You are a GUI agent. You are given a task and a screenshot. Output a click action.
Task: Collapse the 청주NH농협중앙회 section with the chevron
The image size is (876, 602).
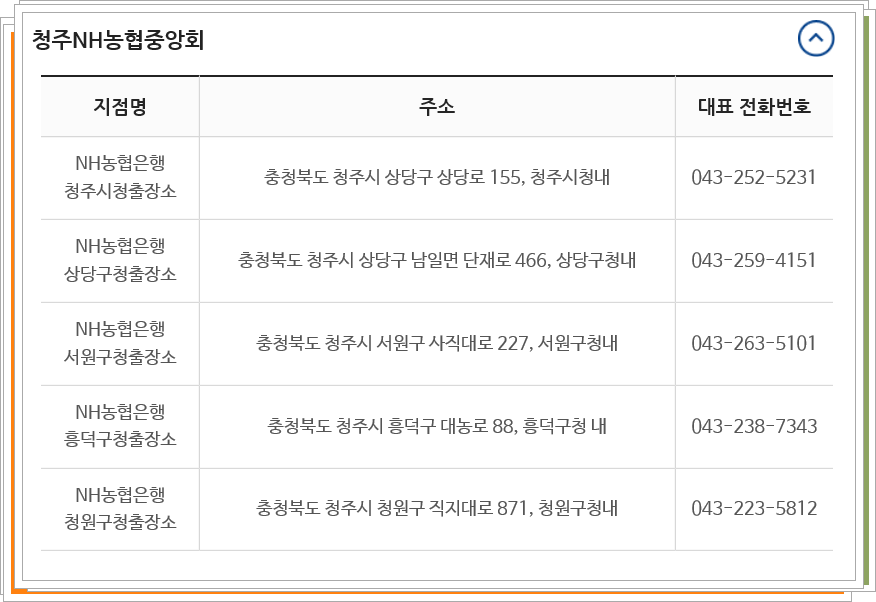pos(816,39)
